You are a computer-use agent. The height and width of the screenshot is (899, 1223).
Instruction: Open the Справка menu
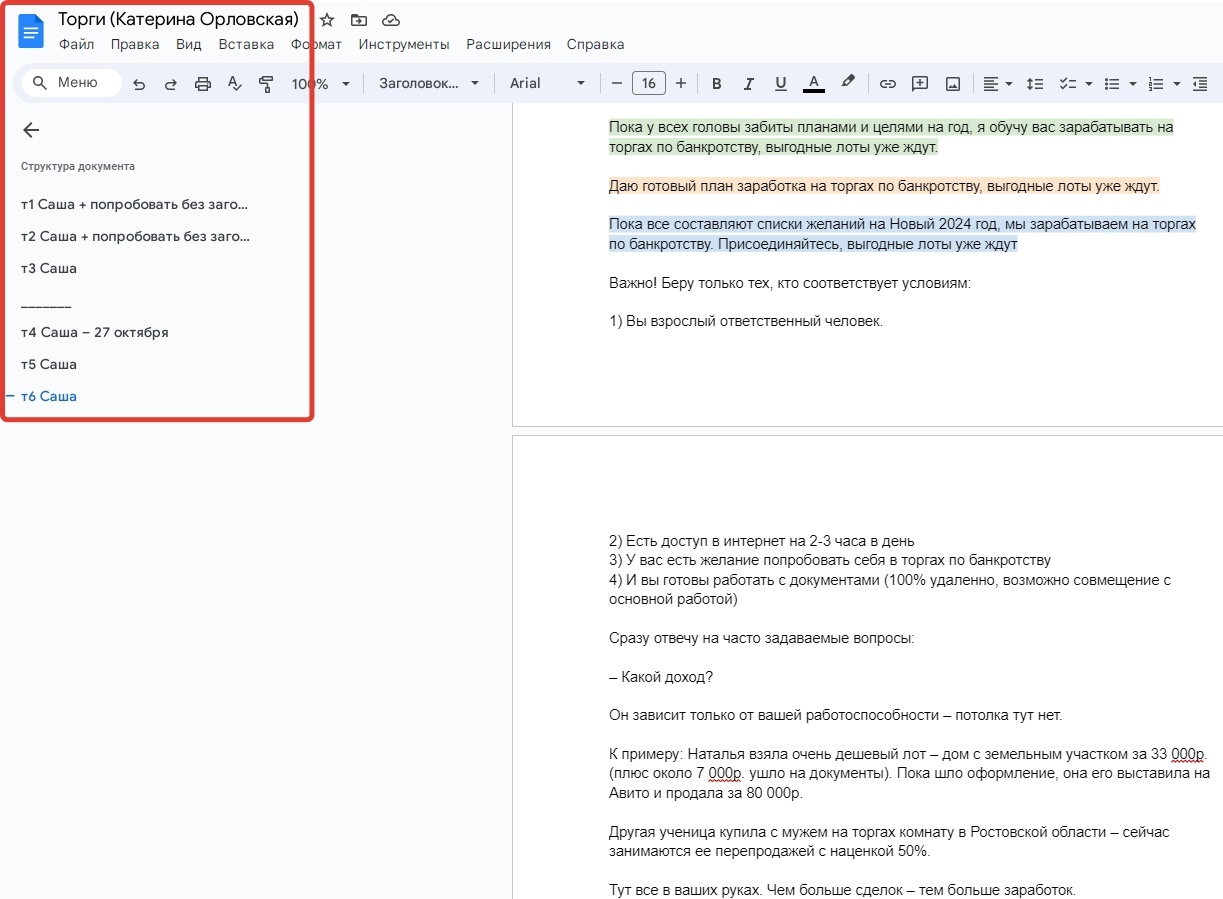pyautogui.click(x=595, y=44)
